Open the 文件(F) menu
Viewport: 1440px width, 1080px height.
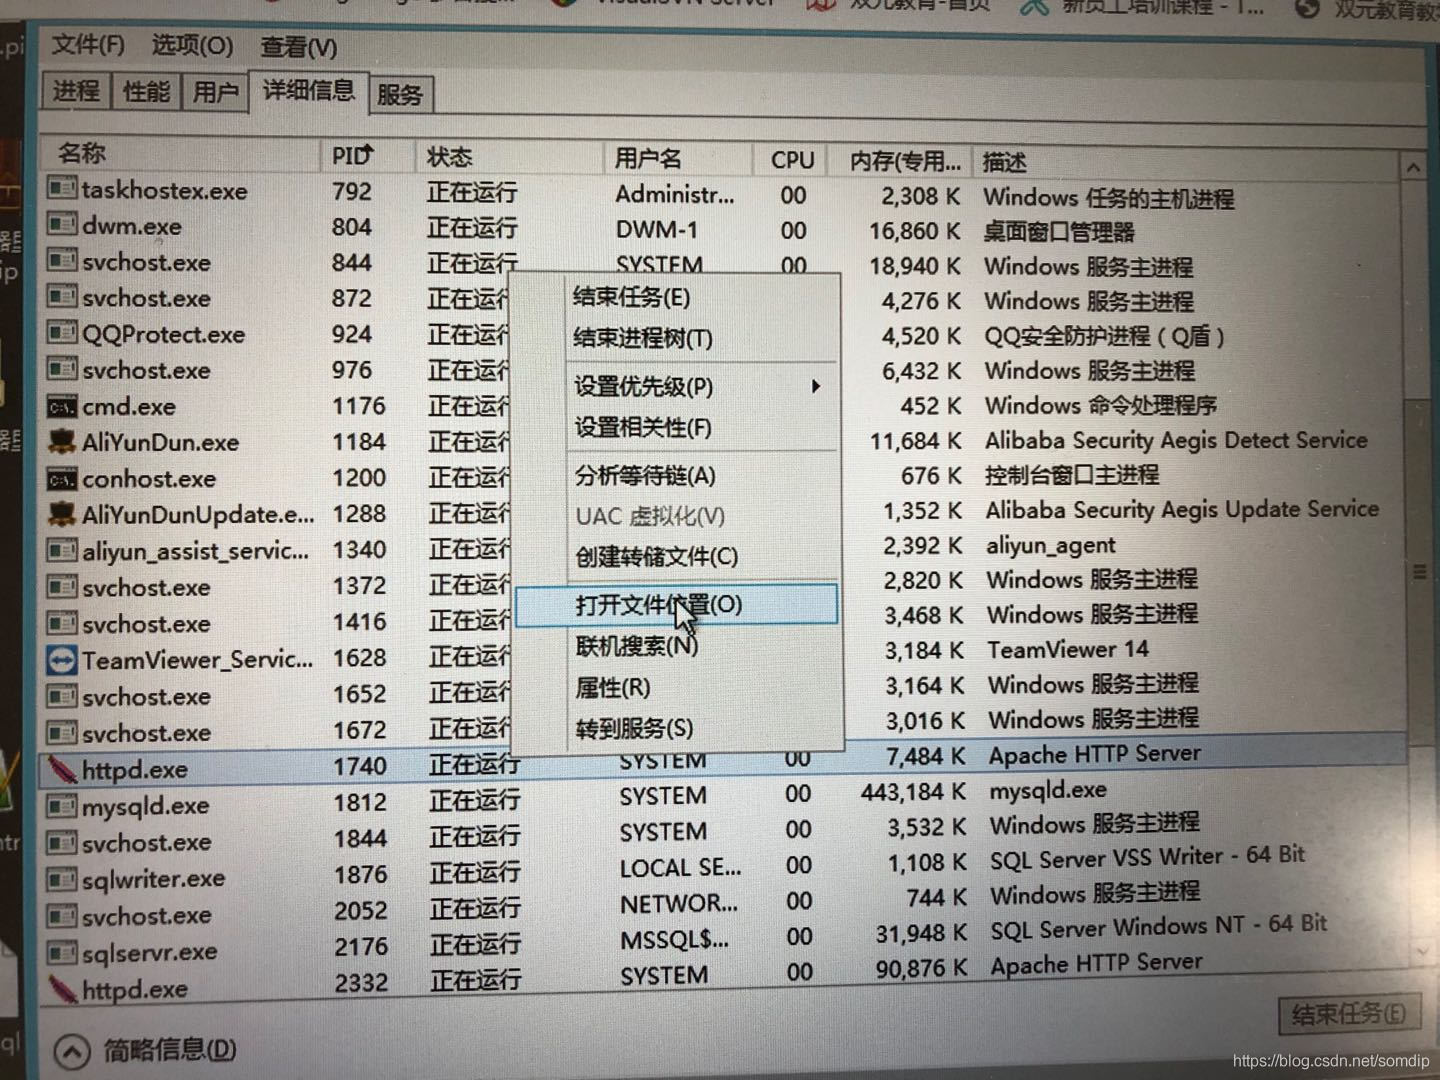(88, 45)
